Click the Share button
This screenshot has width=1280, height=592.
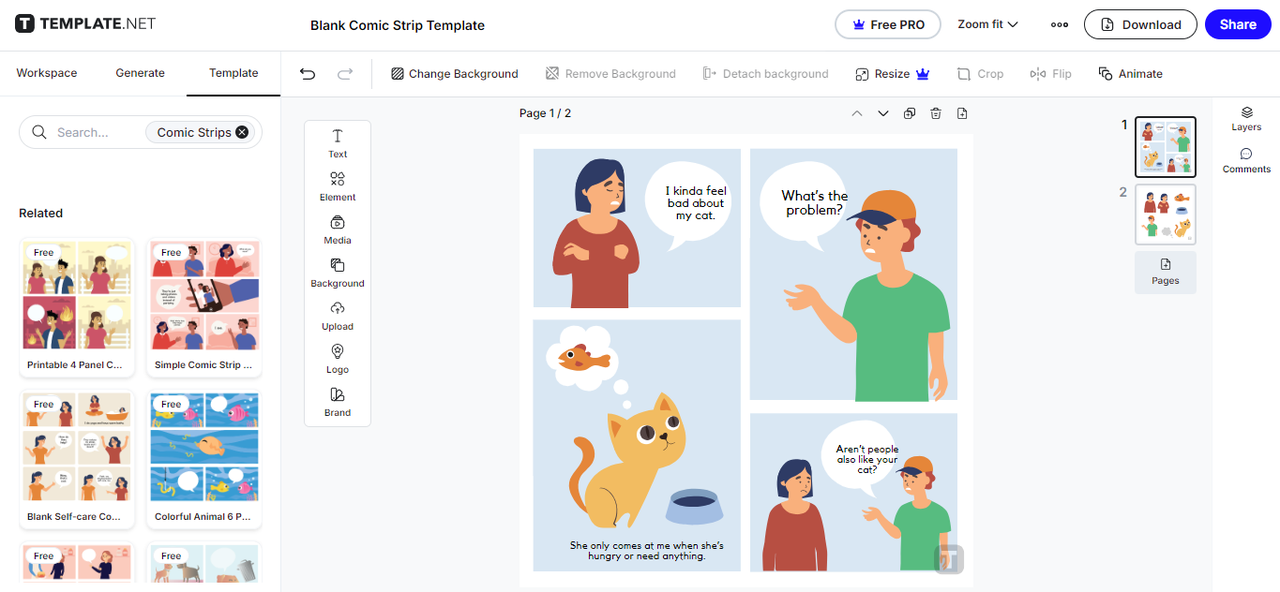coord(1238,25)
